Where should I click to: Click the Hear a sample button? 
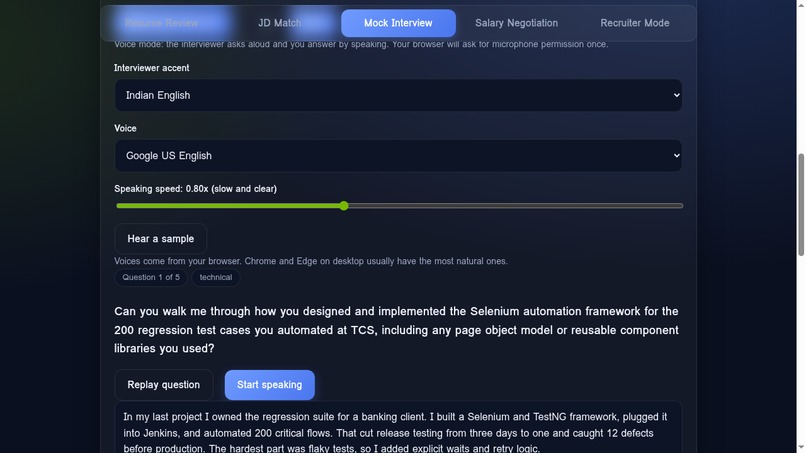tap(160, 239)
